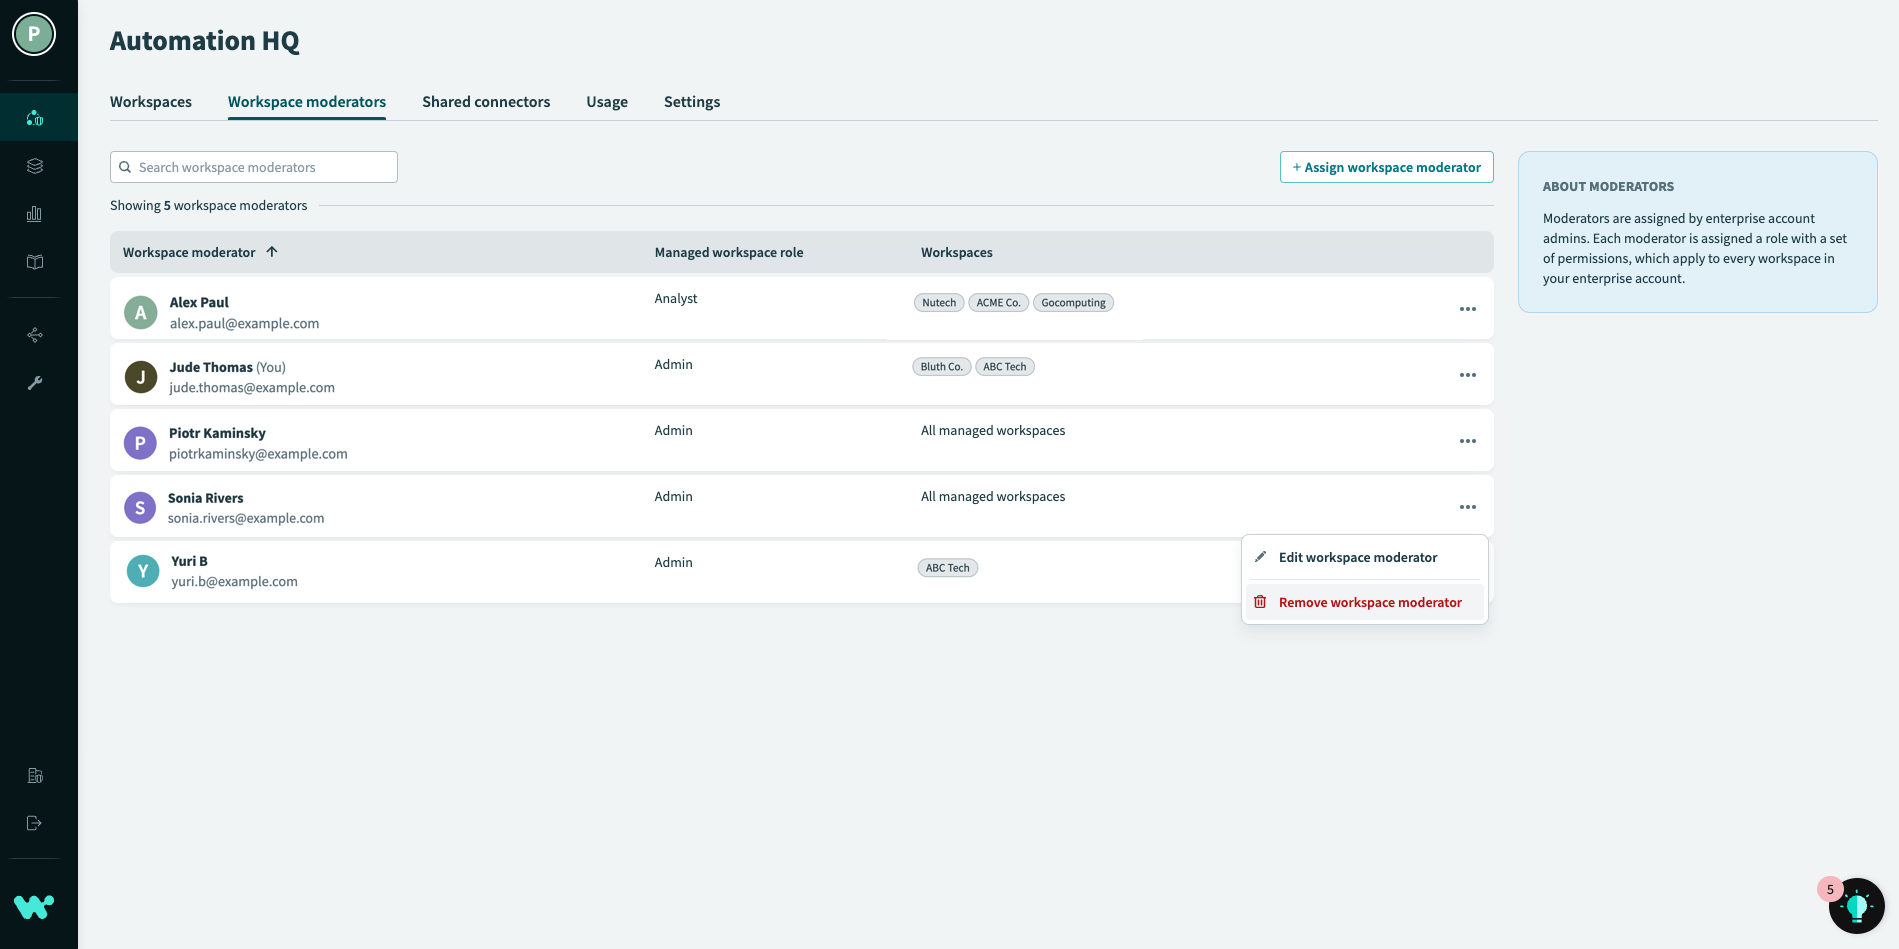This screenshot has height=949, width=1899.
Task: Click the profile avatar at top left
Action: point(33,33)
